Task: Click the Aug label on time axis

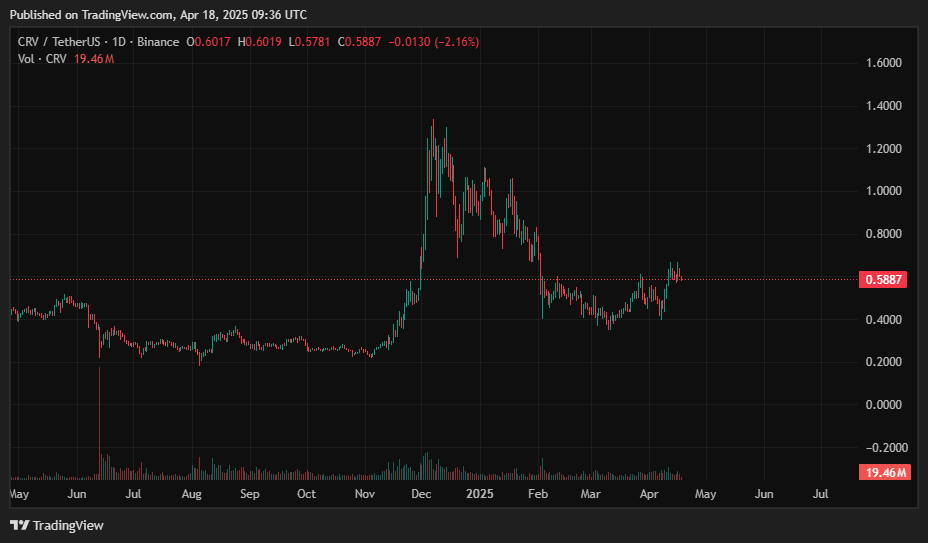Action: tap(191, 494)
